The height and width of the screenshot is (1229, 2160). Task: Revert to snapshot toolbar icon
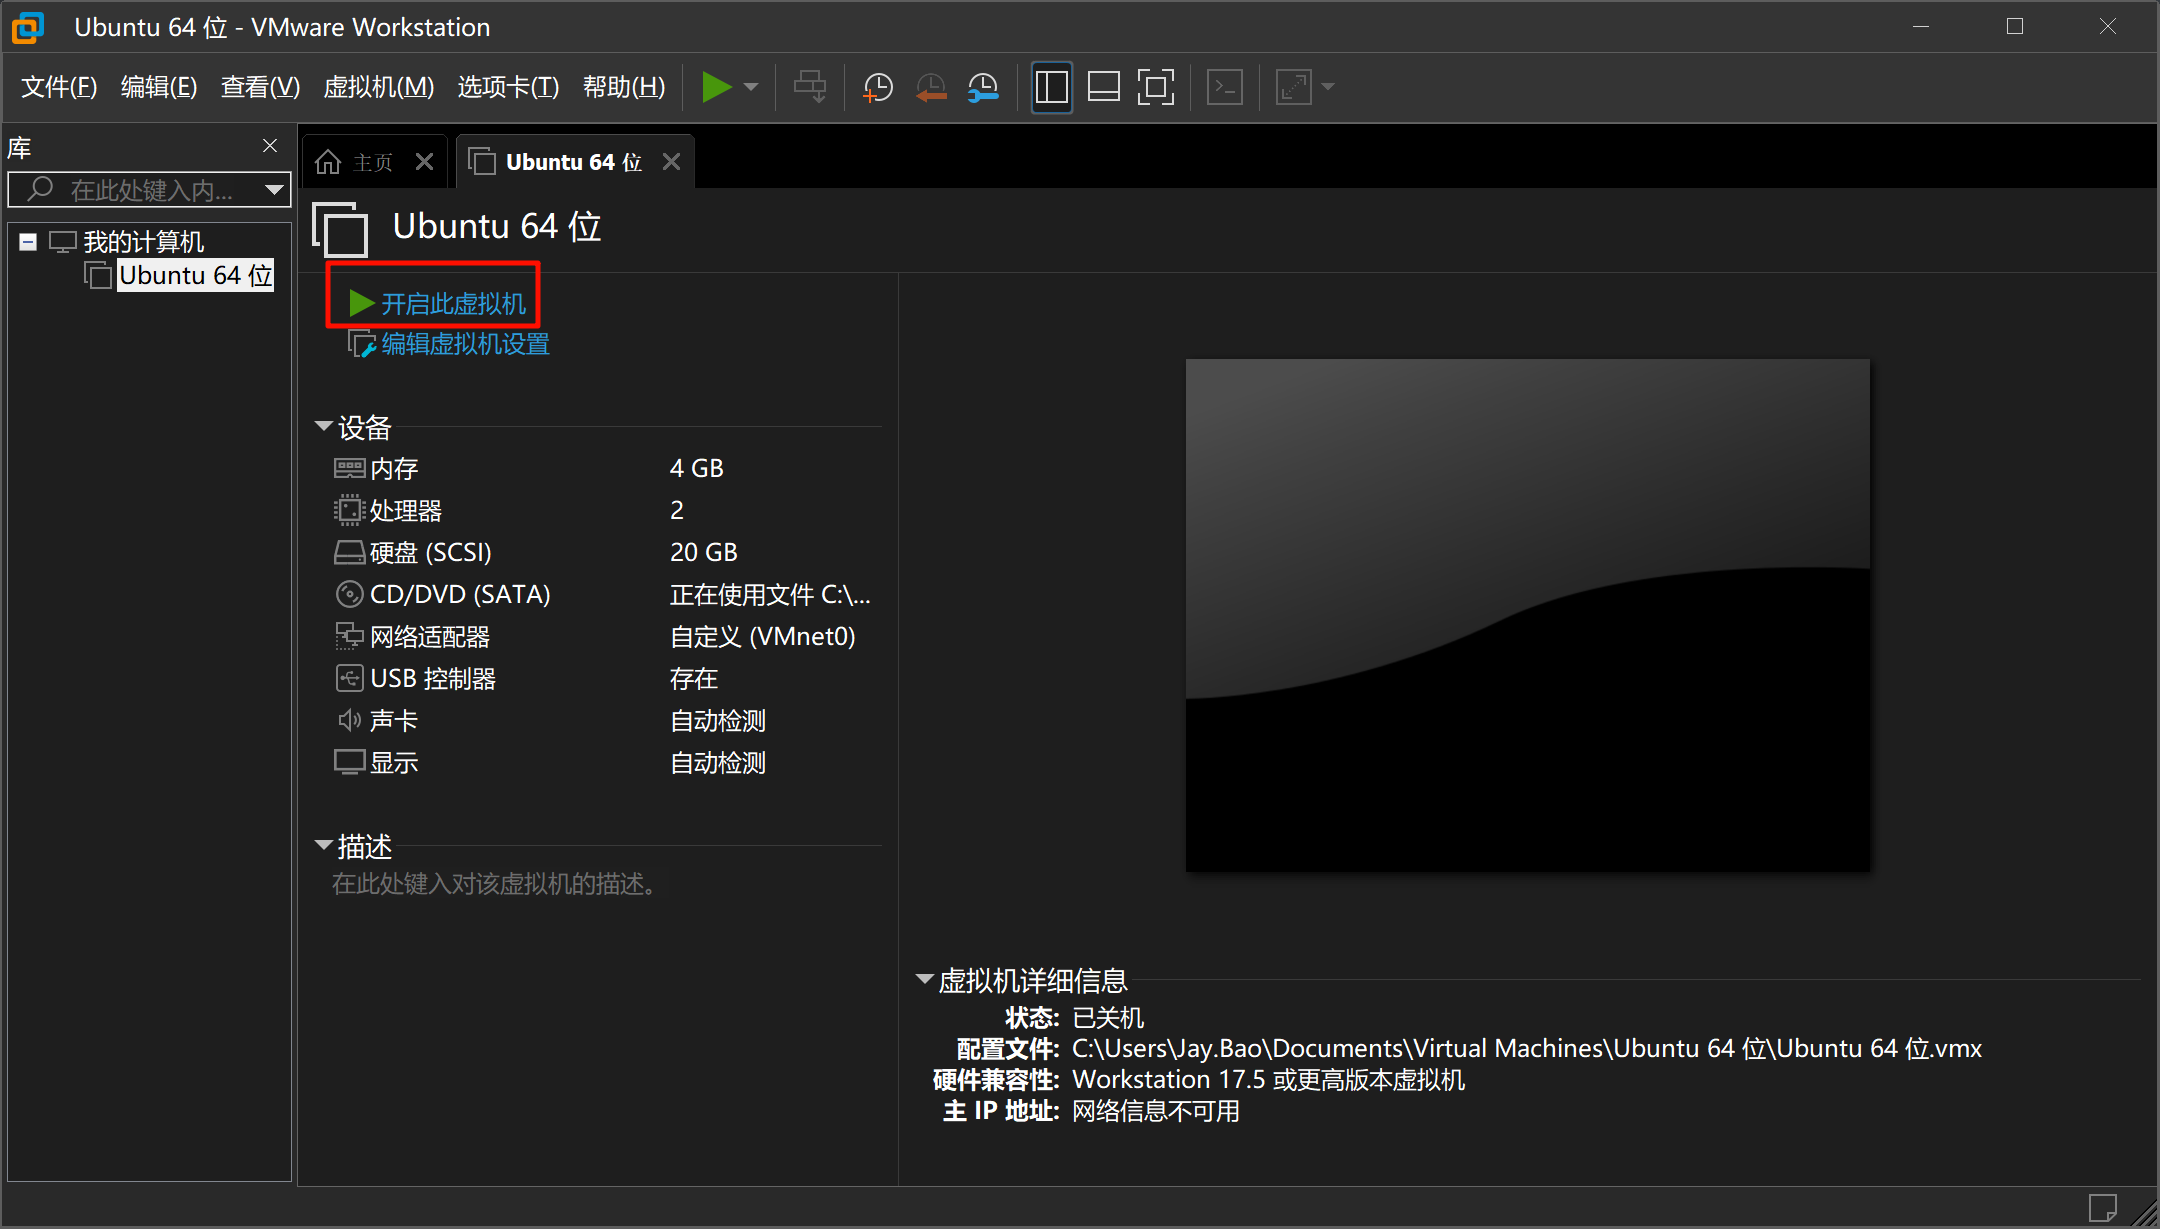(x=931, y=87)
